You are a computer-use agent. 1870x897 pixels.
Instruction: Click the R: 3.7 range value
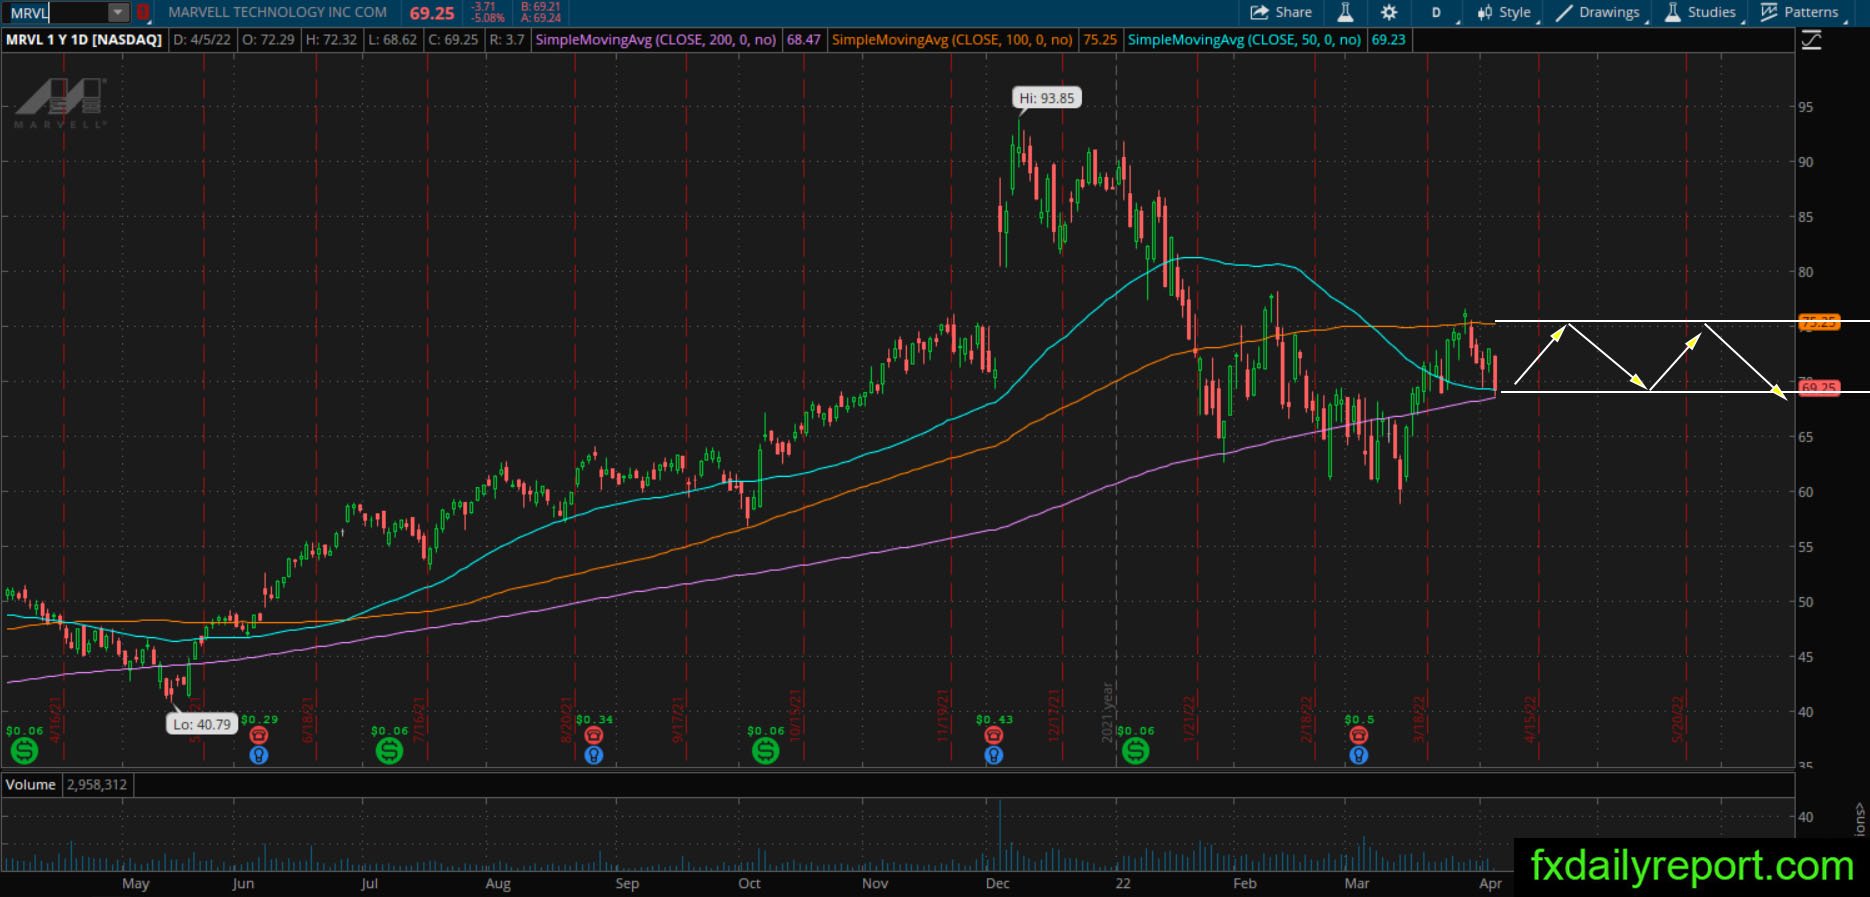(507, 40)
